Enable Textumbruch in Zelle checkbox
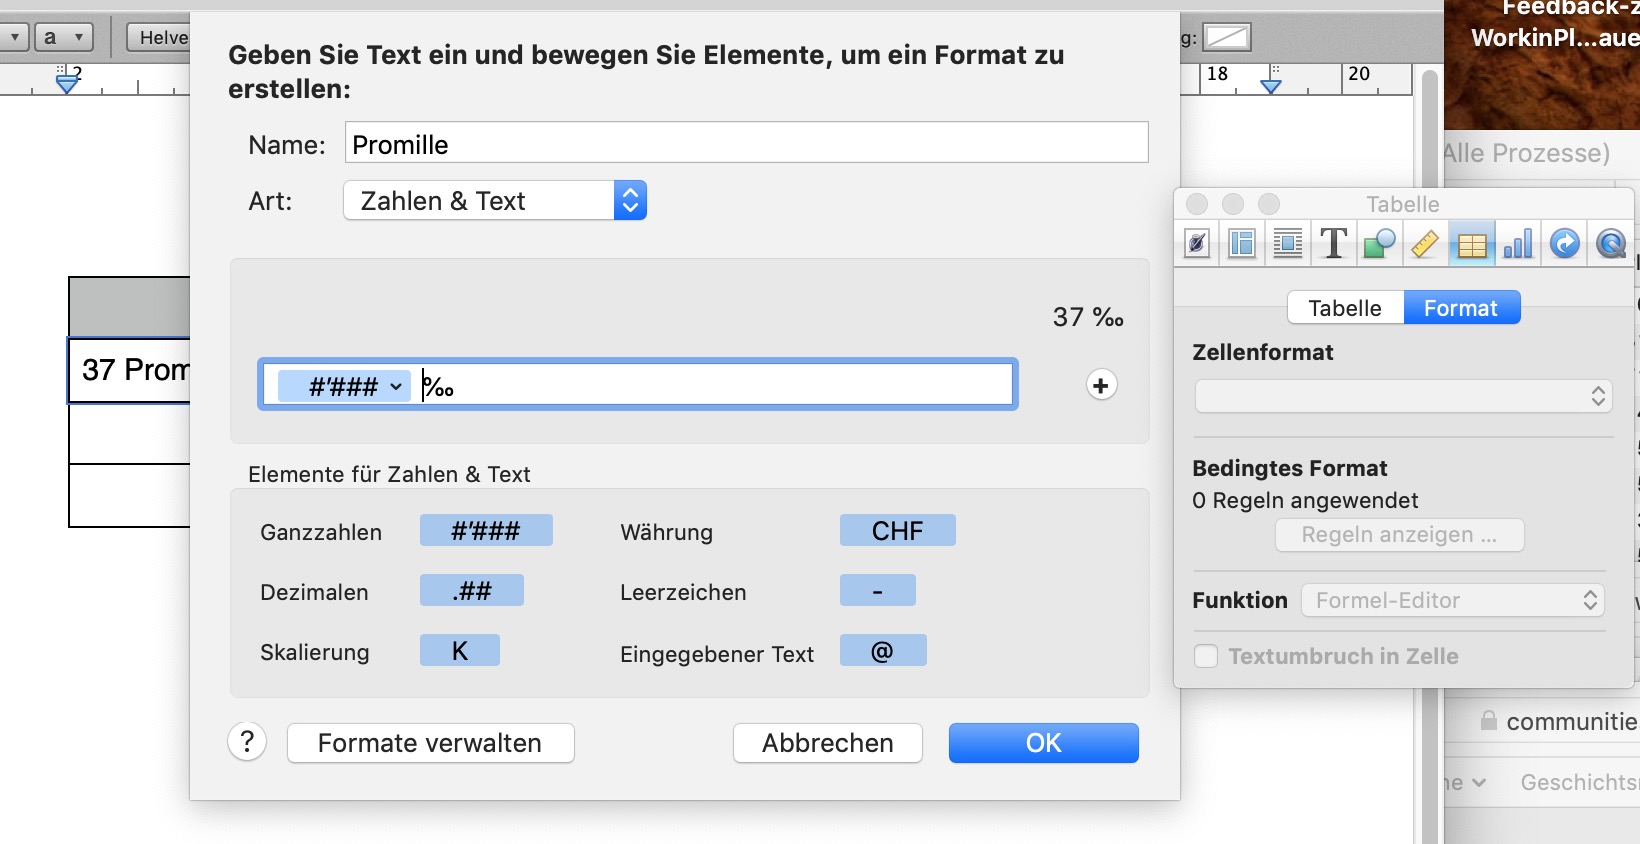Screen dimensions: 1640x844 tap(1206, 656)
